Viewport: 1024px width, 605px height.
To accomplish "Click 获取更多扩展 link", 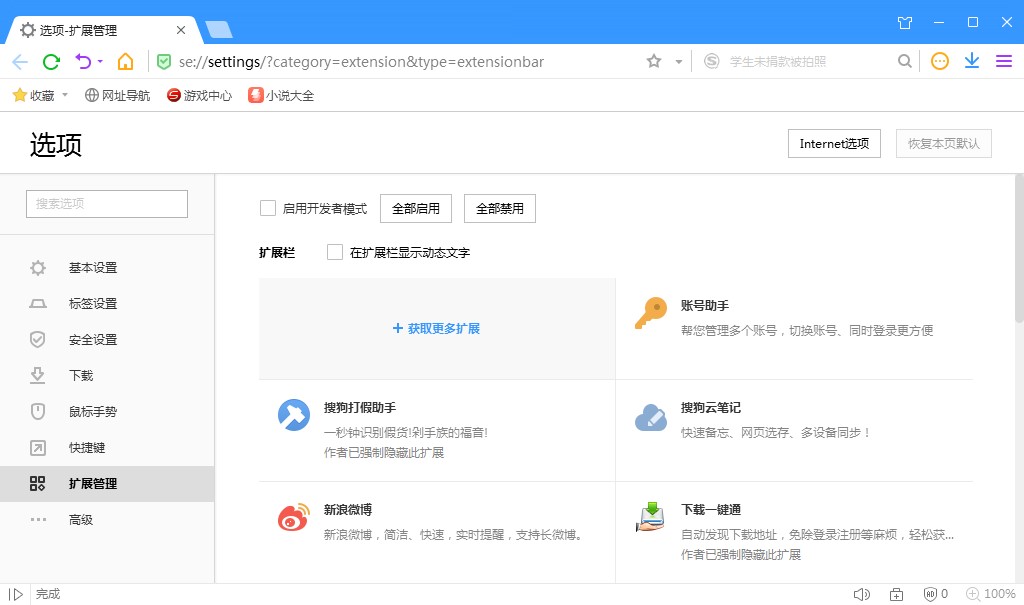I will (437, 328).
